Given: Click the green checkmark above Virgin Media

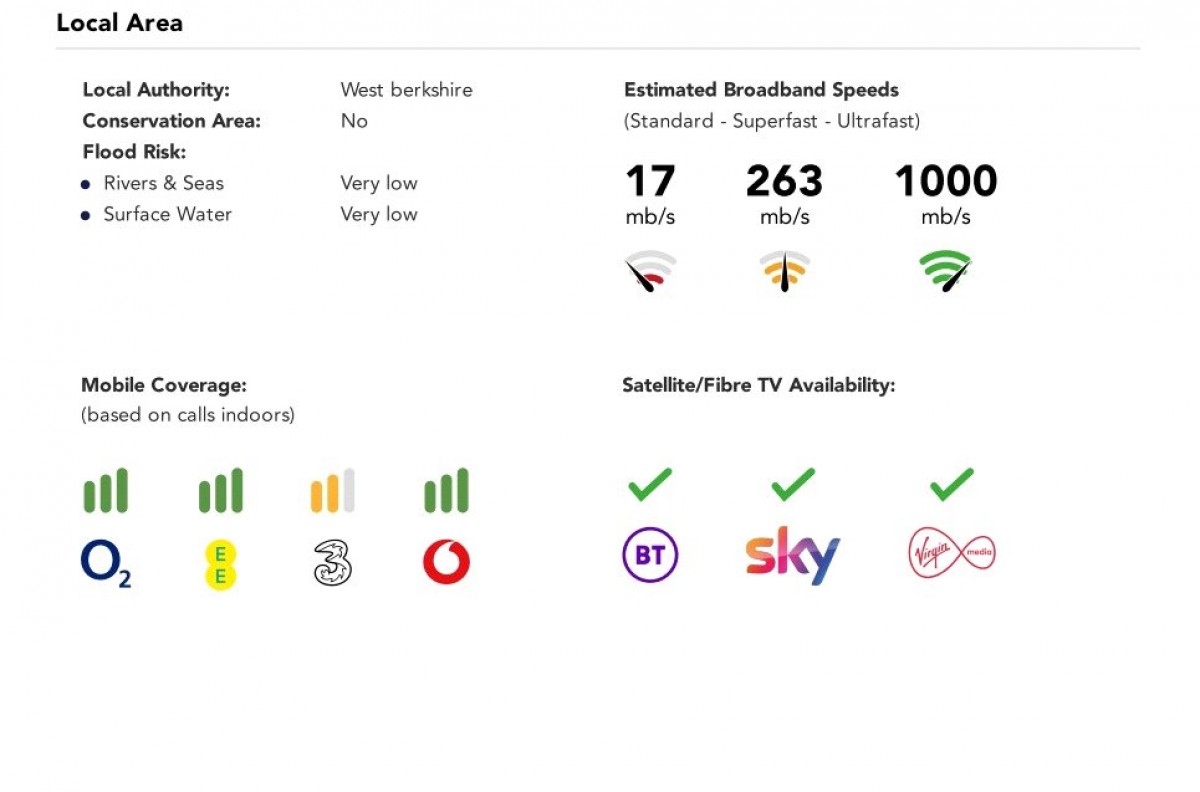Looking at the screenshot, I should coord(951,485).
